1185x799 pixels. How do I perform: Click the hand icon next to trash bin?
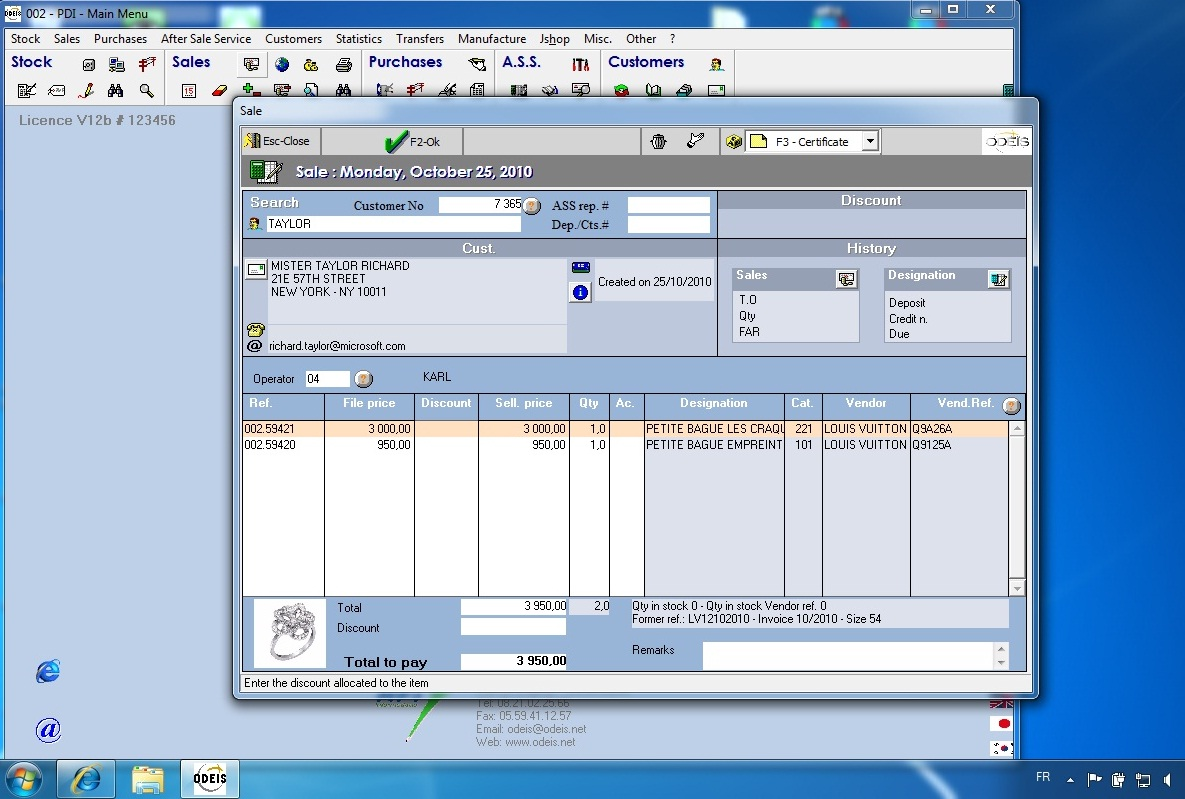695,141
